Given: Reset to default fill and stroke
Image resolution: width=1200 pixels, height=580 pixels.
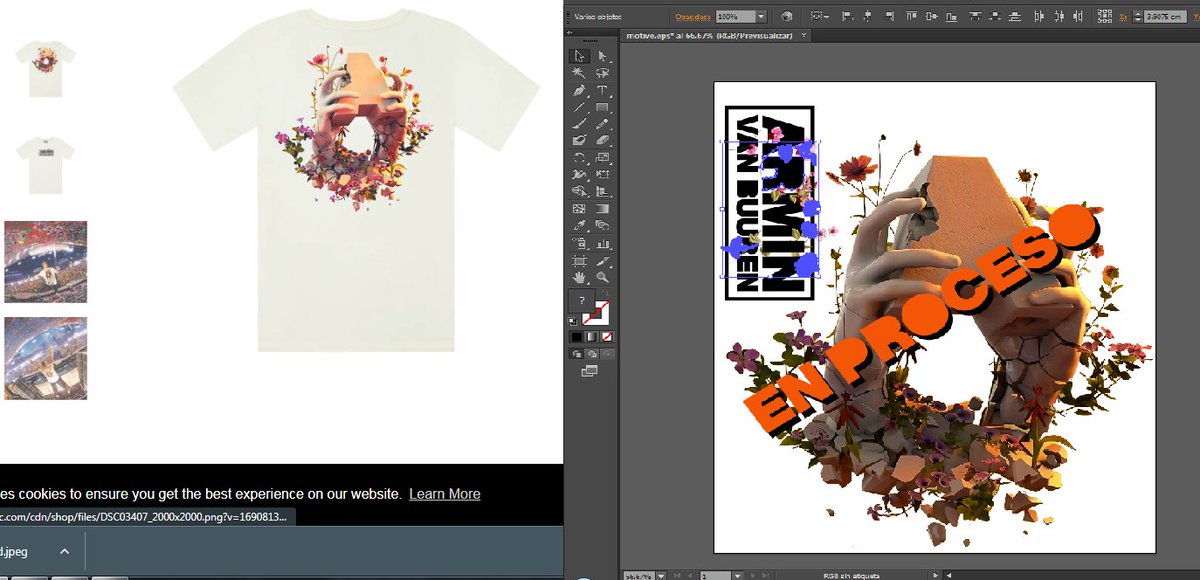Looking at the screenshot, I should 574,320.
